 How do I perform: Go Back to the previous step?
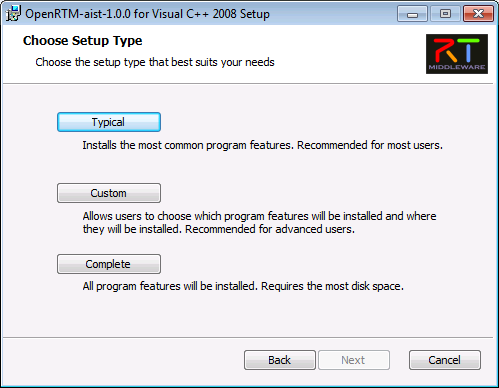click(x=280, y=360)
